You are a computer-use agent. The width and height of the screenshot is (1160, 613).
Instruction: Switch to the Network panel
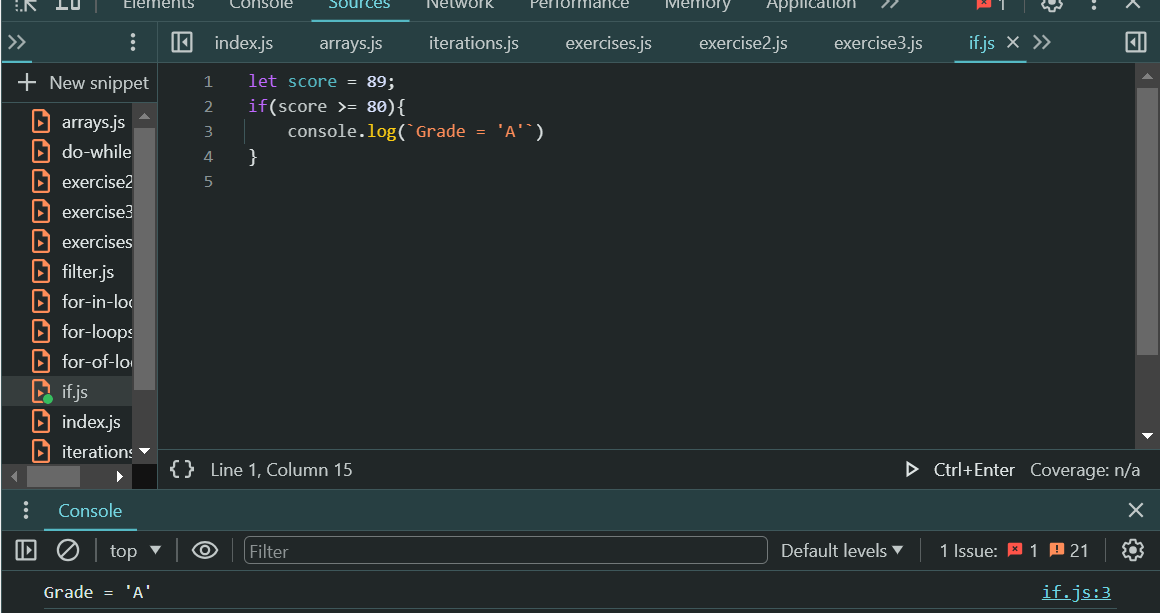point(459,7)
